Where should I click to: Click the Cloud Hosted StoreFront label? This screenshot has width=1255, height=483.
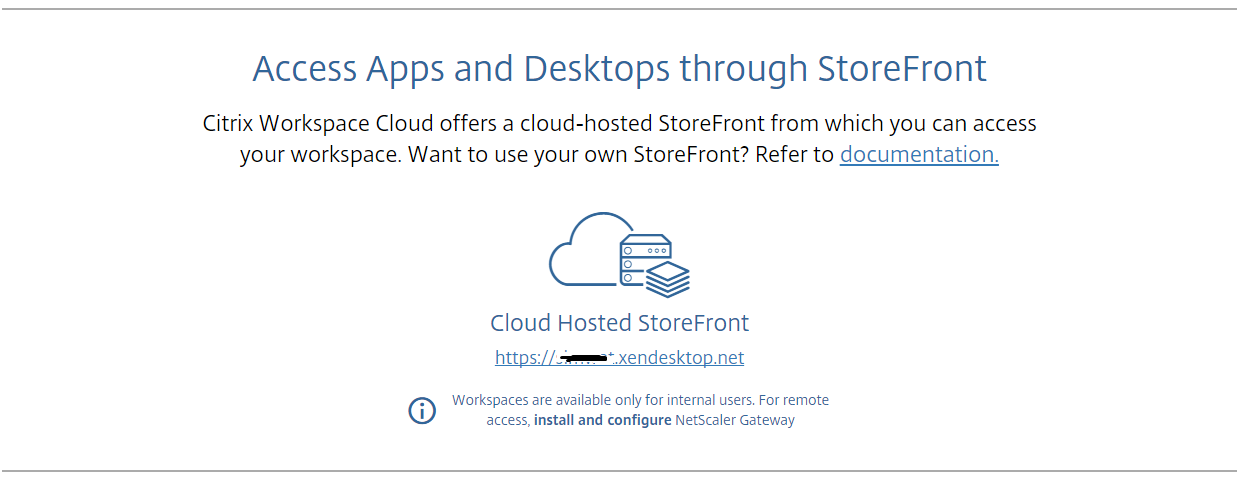tap(619, 323)
